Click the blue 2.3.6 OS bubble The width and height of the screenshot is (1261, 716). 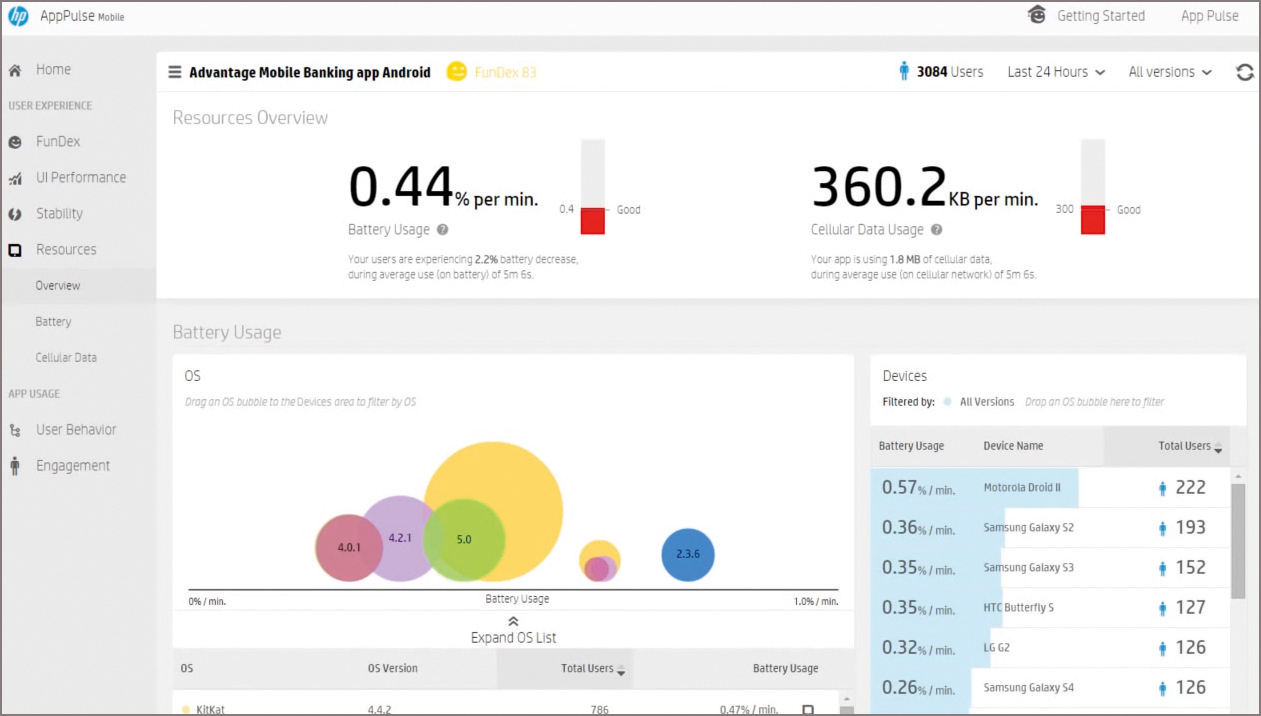coord(688,554)
